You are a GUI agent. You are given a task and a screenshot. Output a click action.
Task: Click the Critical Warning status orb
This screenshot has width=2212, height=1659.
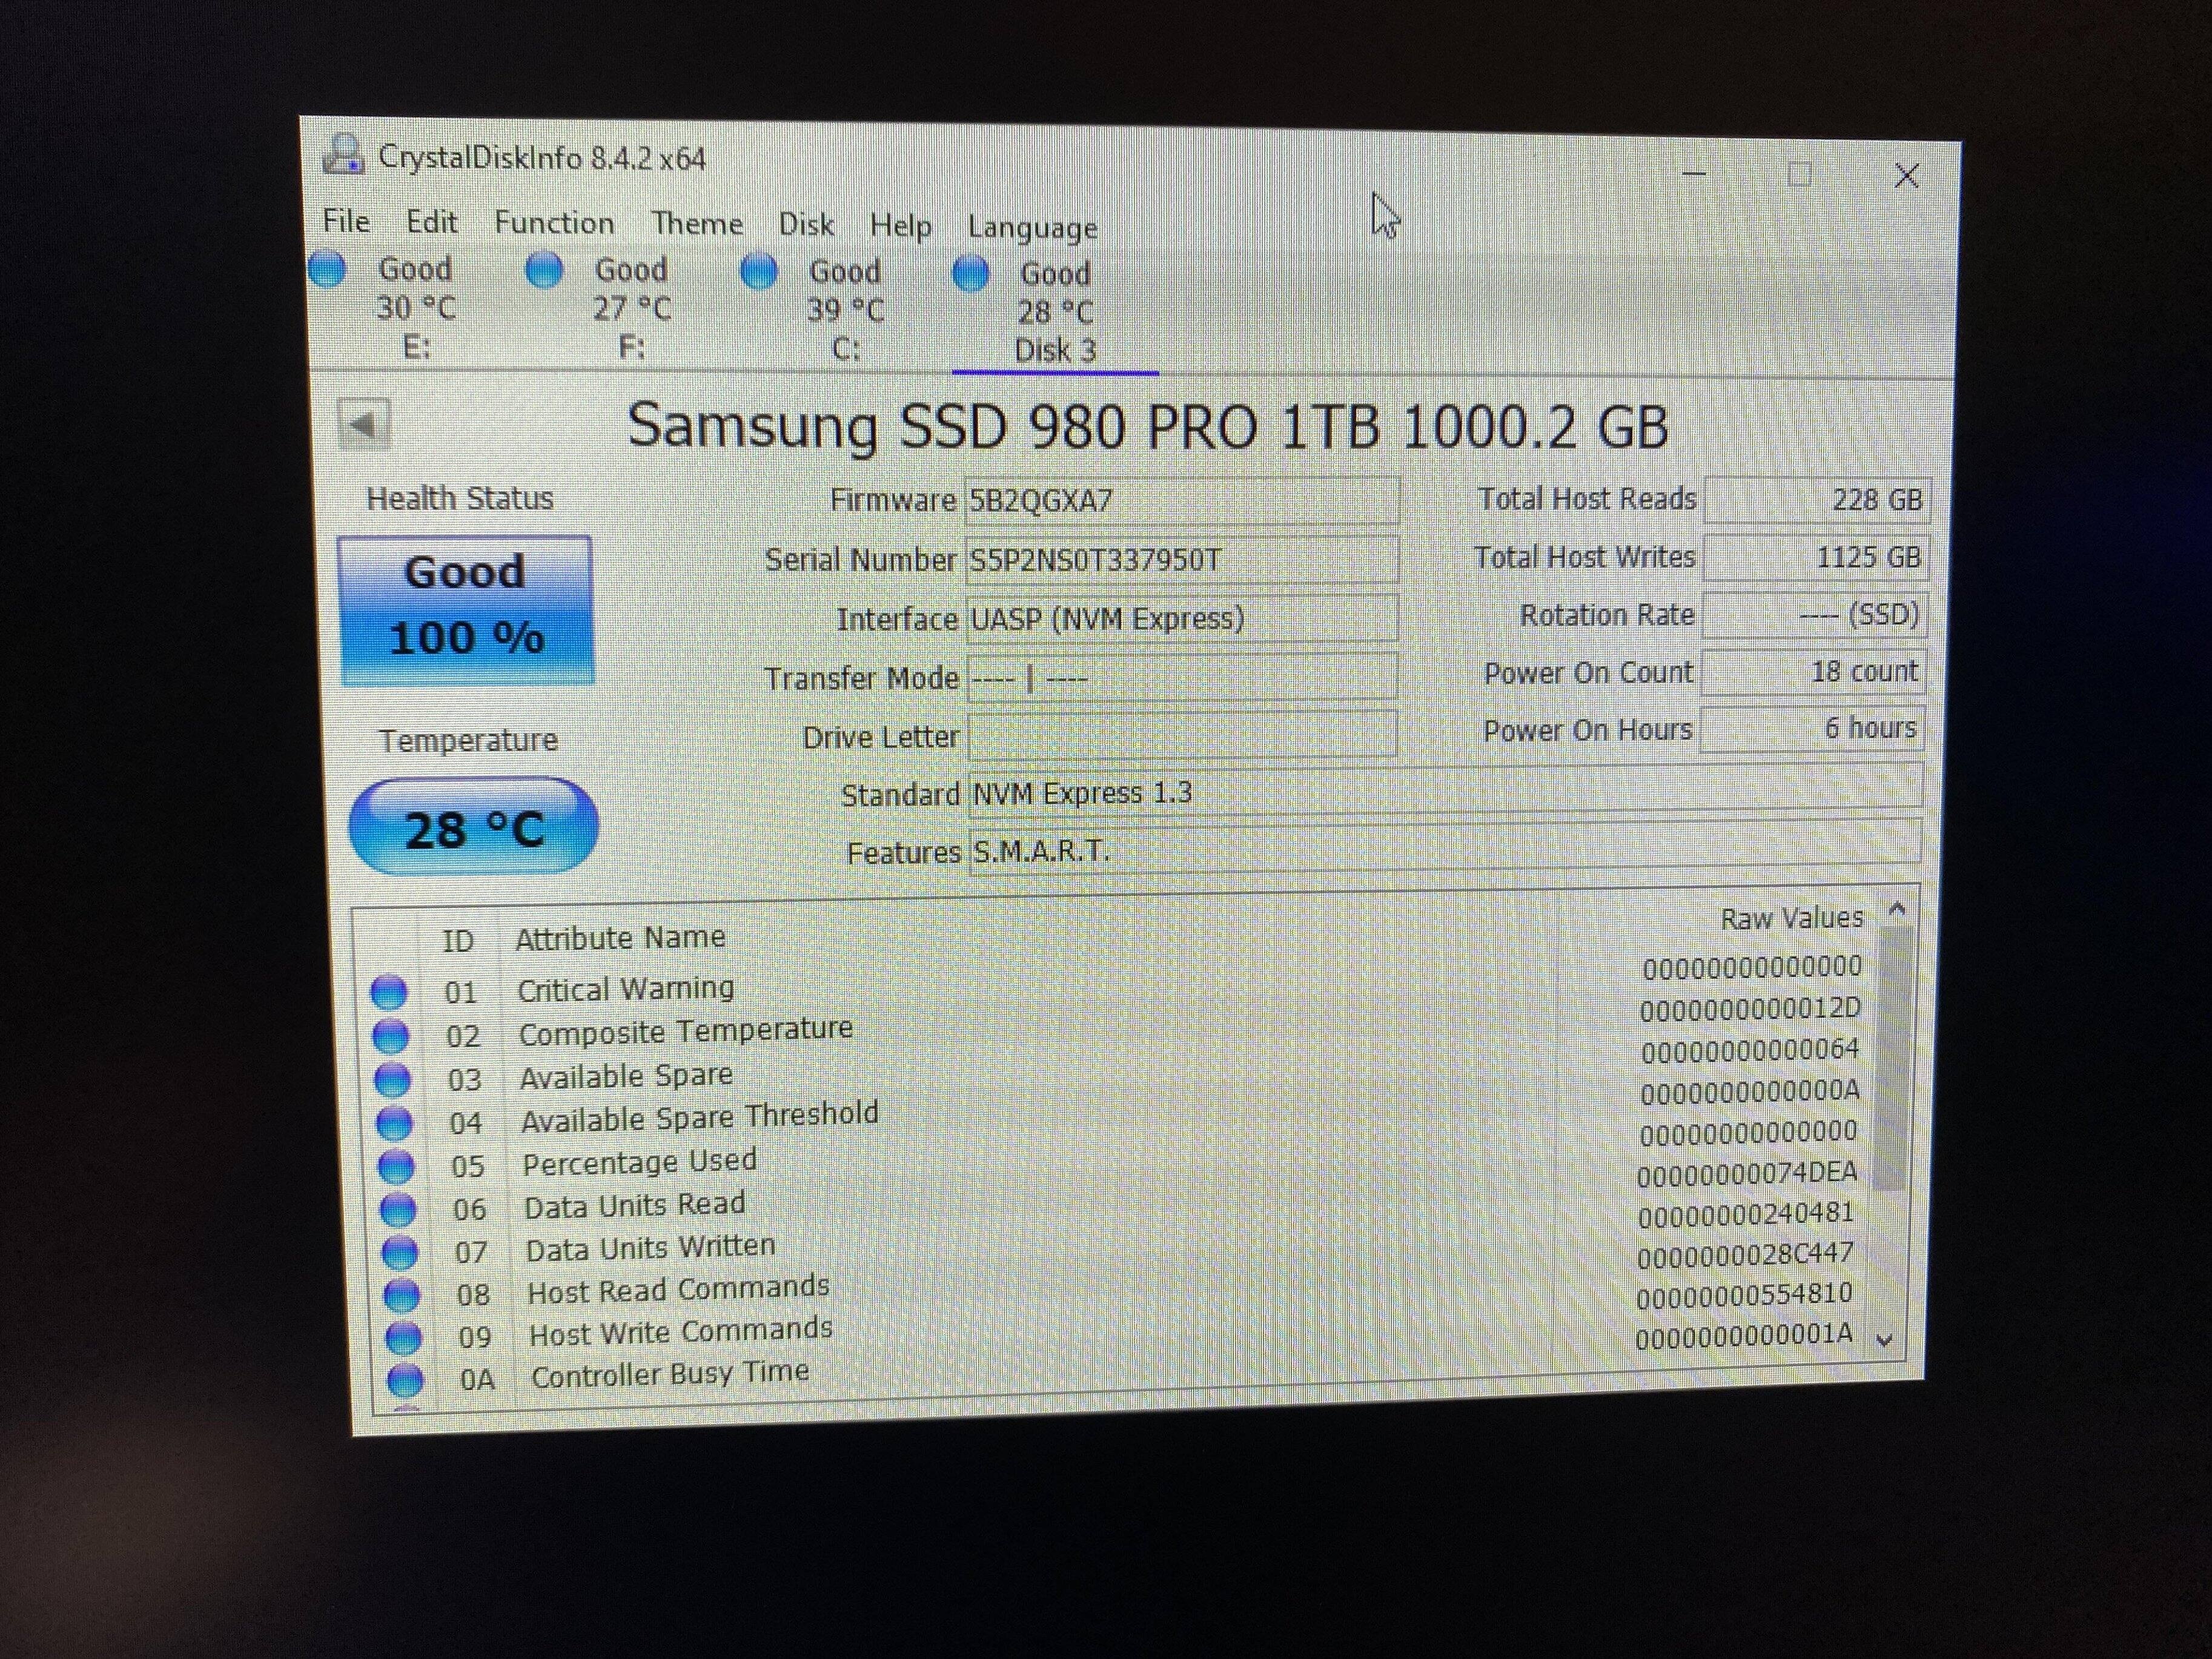[x=389, y=992]
